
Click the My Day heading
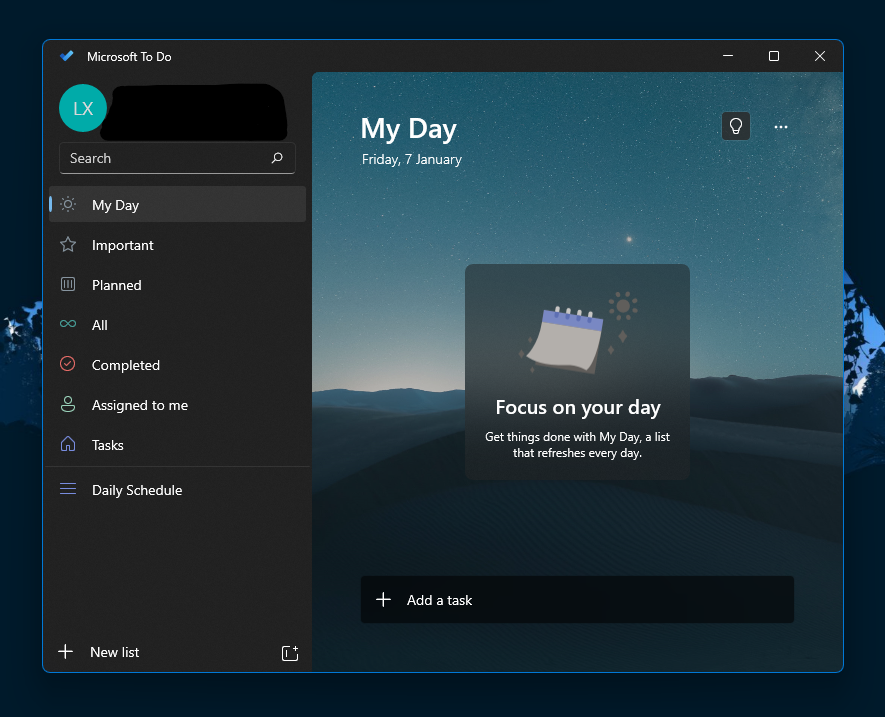click(x=409, y=129)
